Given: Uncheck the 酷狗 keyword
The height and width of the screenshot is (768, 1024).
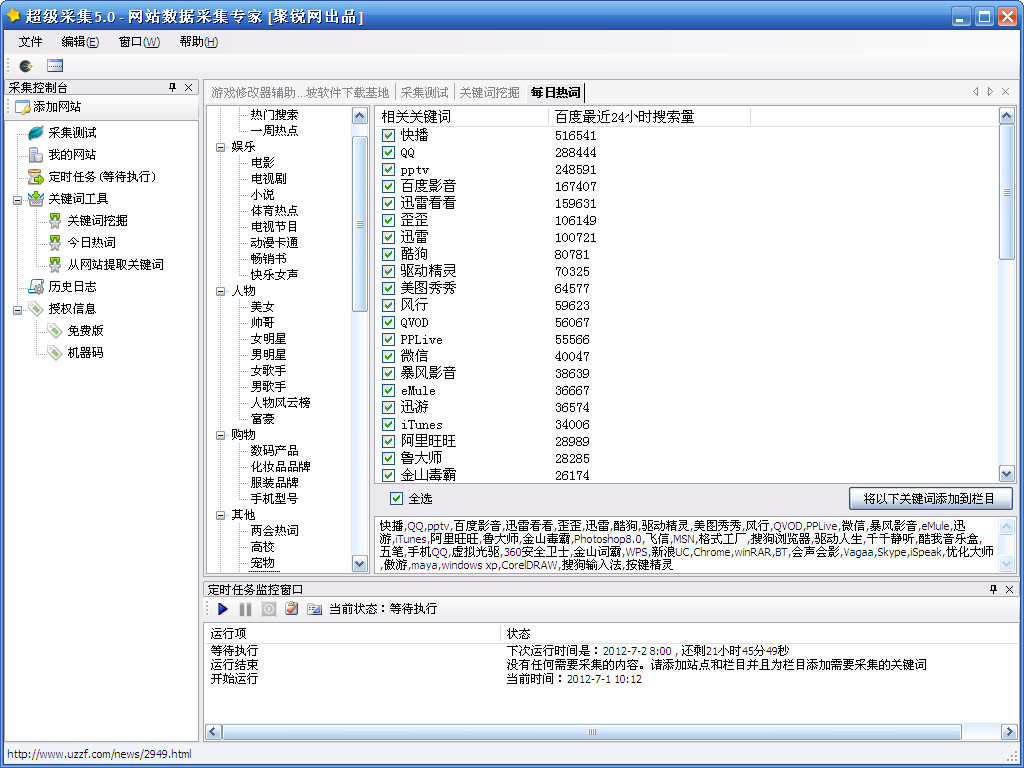Looking at the screenshot, I should coord(389,254).
